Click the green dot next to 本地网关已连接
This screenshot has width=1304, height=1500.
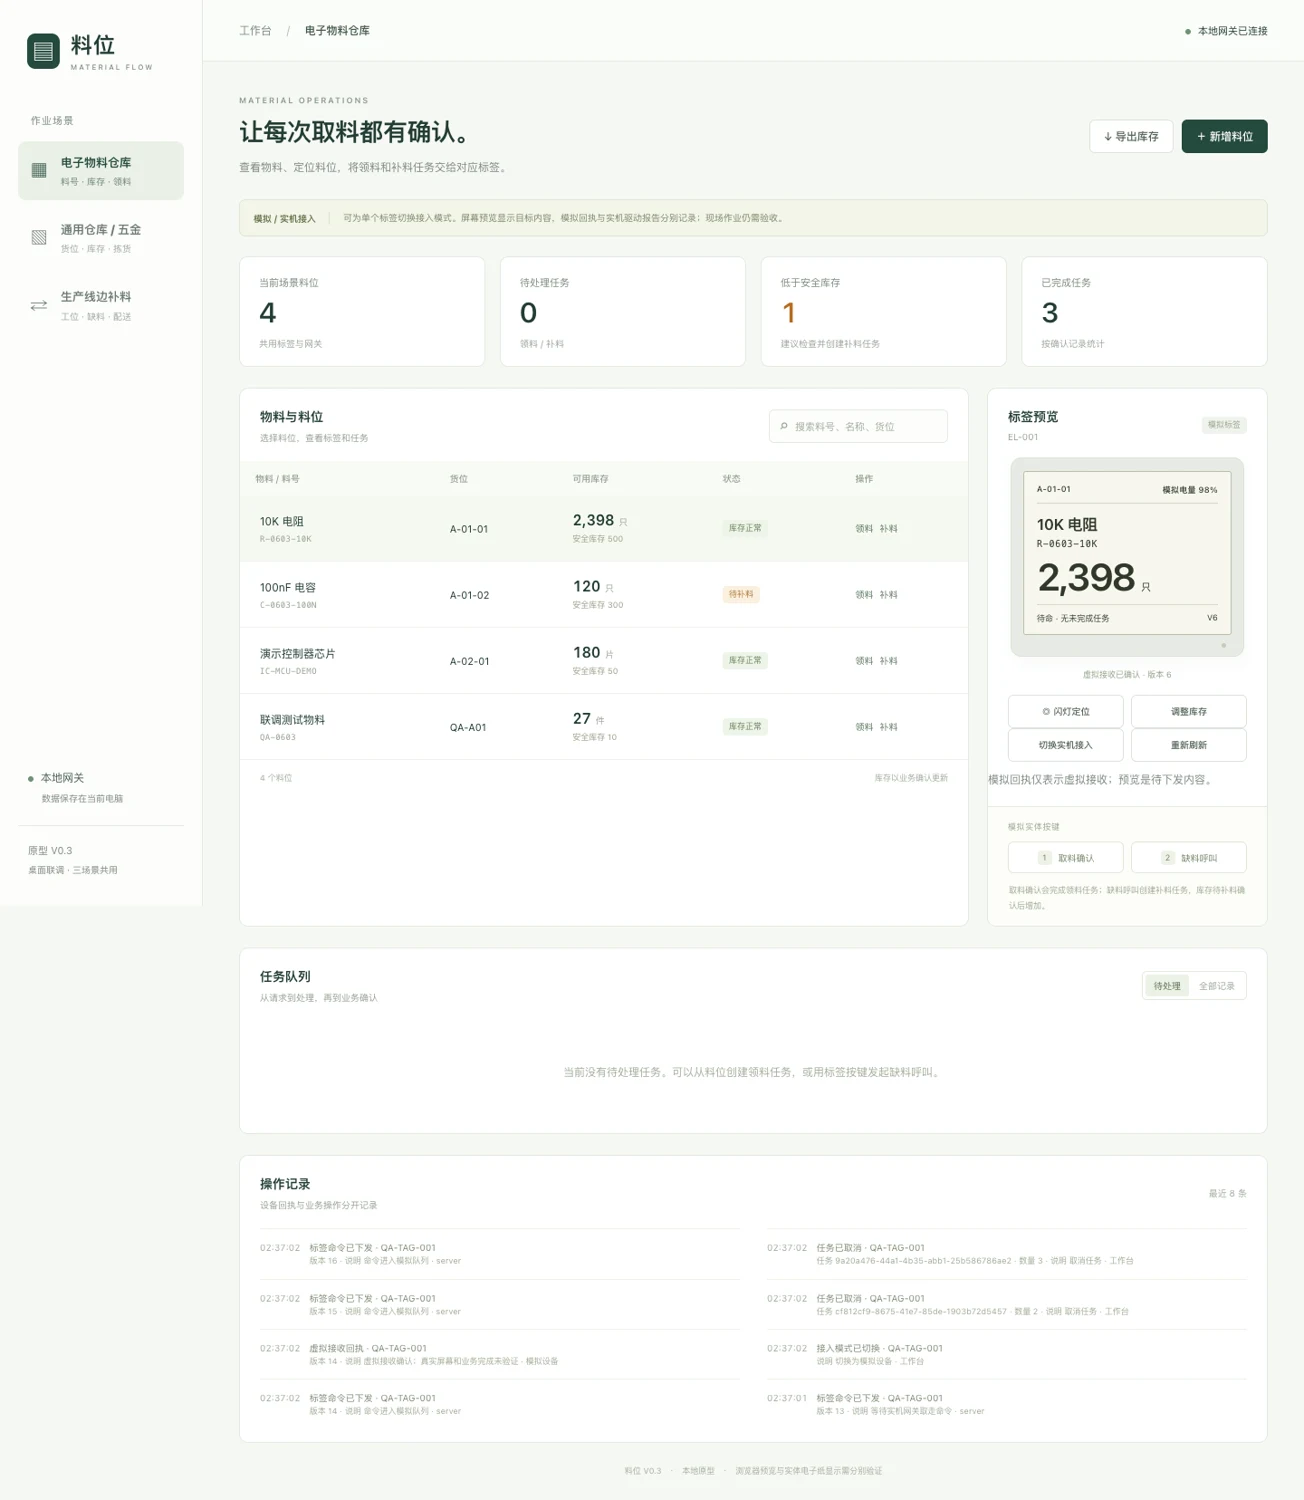coord(1188,32)
